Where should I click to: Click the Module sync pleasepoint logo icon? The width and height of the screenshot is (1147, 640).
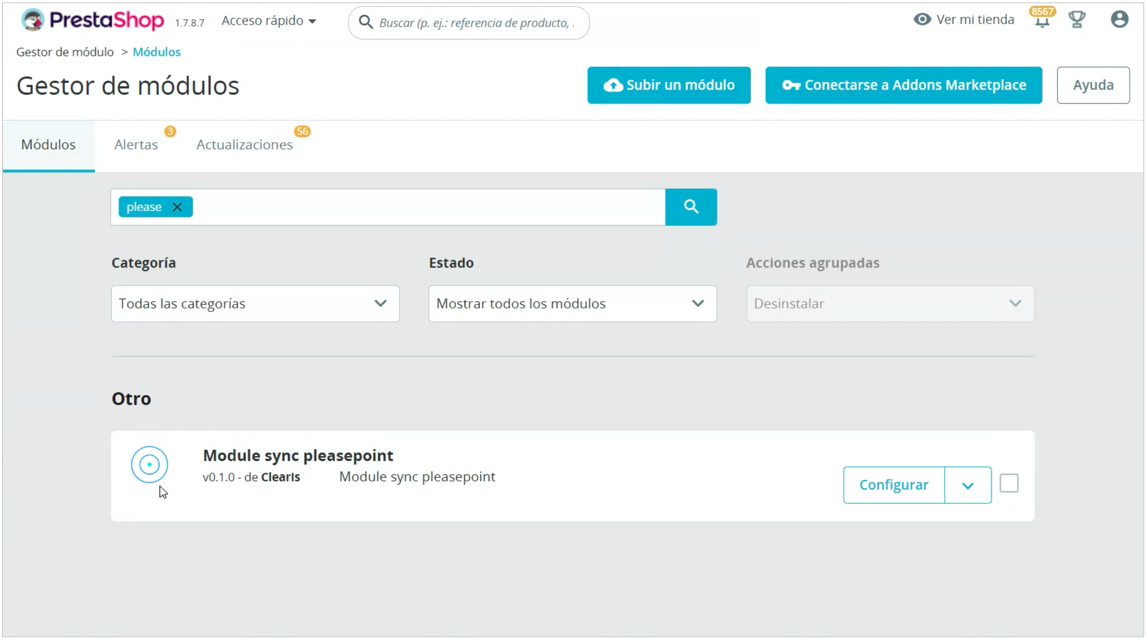[149, 465]
